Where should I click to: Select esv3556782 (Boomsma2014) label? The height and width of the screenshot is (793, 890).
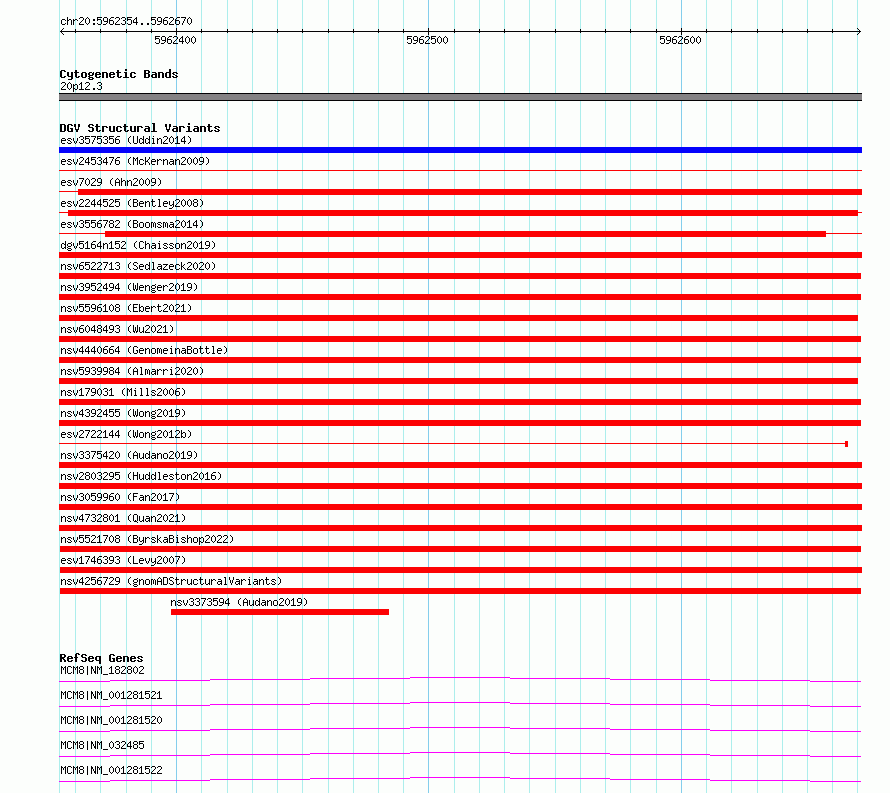132,224
